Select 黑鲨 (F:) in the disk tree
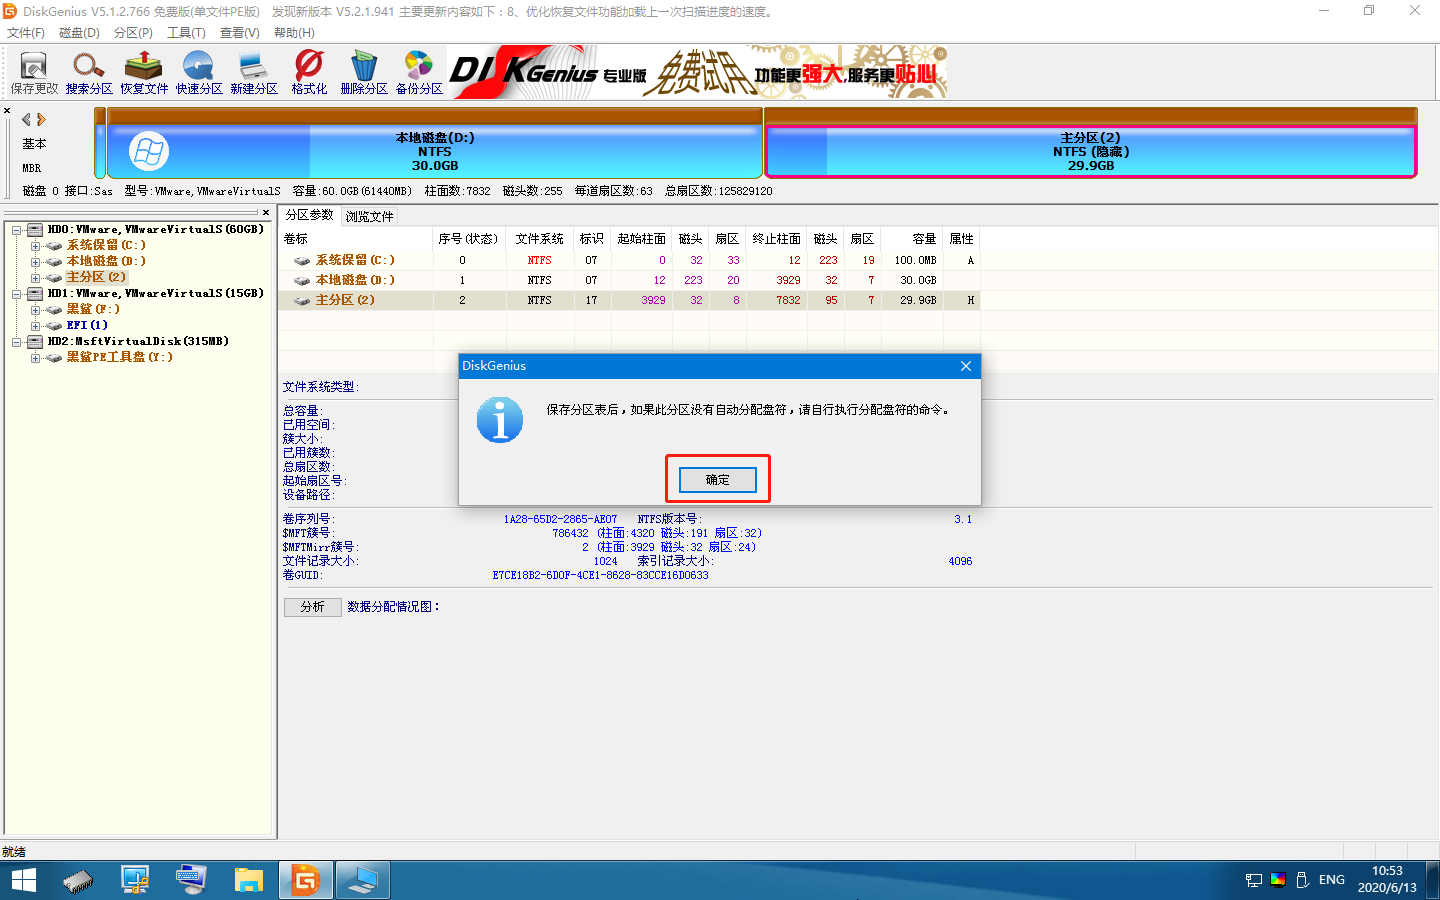The image size is (1440, 900). tap(93, 309)
